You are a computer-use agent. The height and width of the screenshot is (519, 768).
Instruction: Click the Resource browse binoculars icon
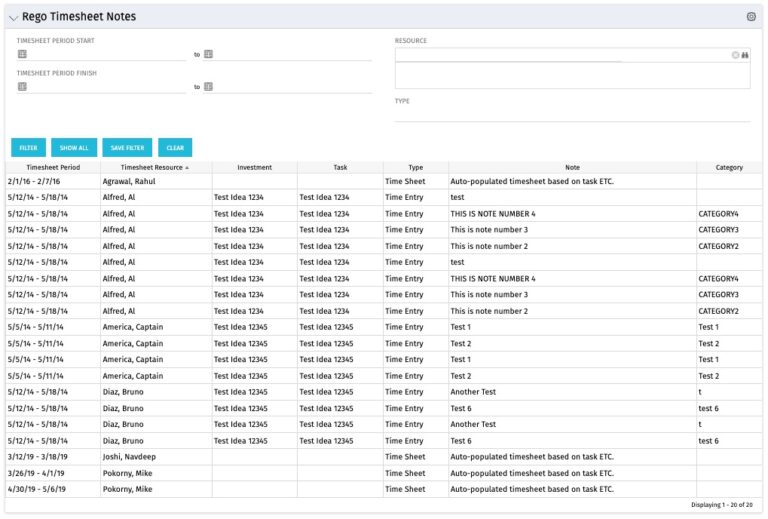pyautogui.click(x=744, y=55)
